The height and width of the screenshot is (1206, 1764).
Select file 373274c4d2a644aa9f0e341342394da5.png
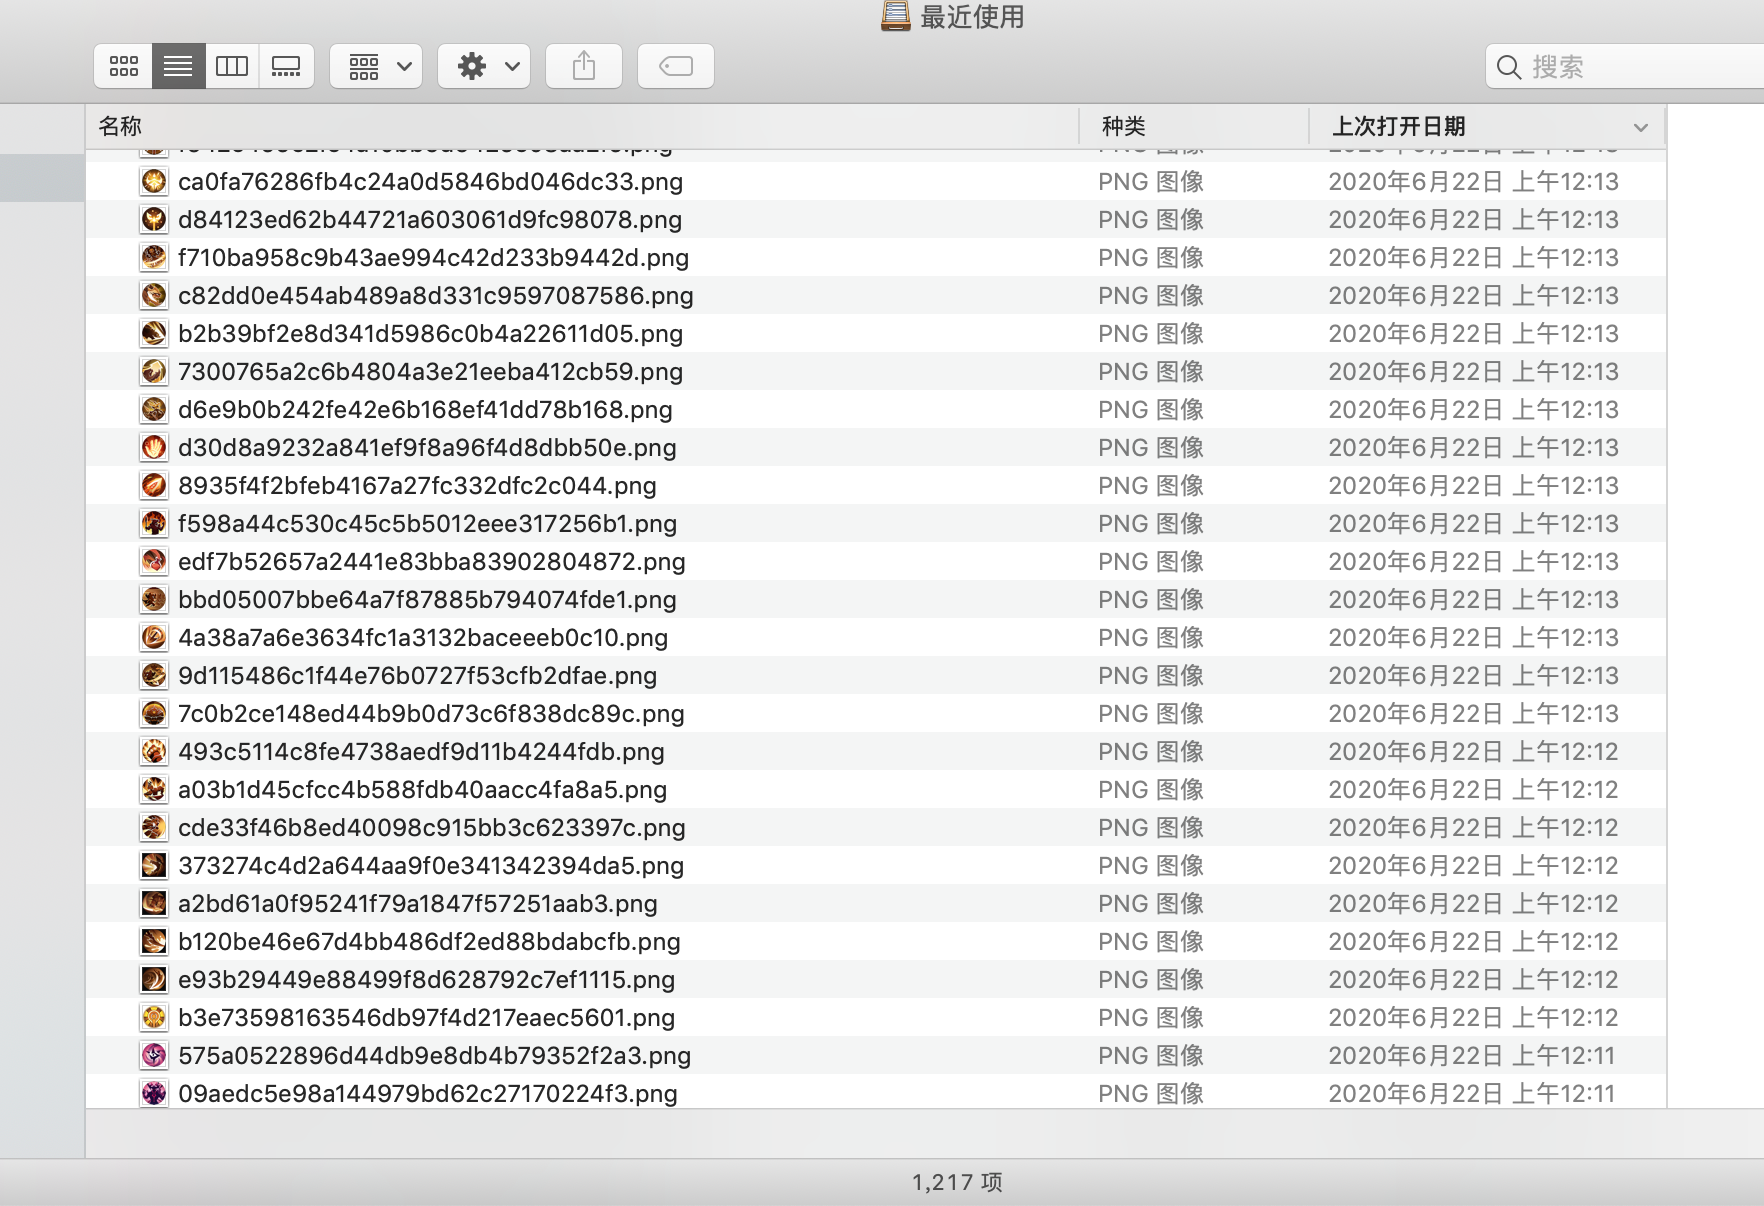[430, 866]
